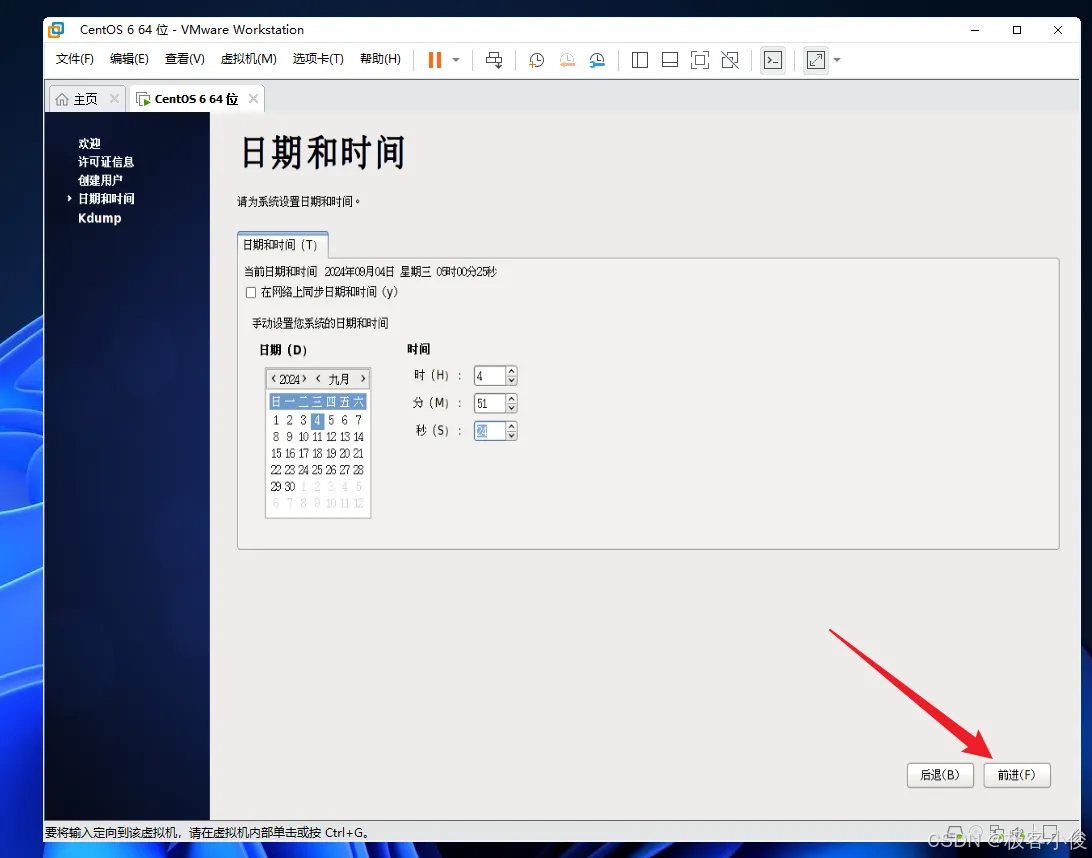This screenshot has width=1092, height=858.
Task: Decrease the hour value
Action: pyautogui.click(x=512, y=381)
